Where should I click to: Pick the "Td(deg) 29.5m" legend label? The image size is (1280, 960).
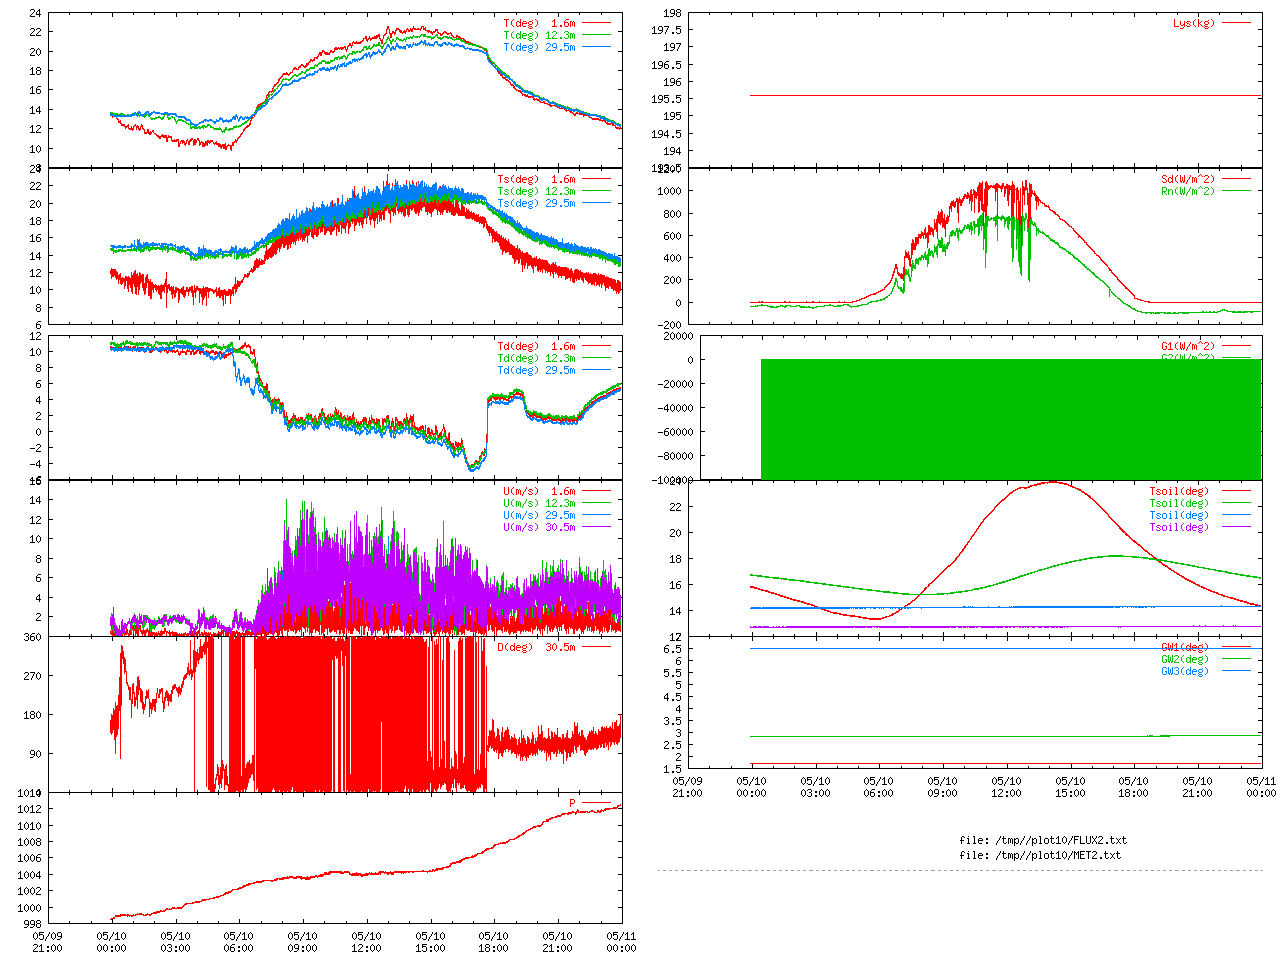pyautogui.click(x=537, y=371)
